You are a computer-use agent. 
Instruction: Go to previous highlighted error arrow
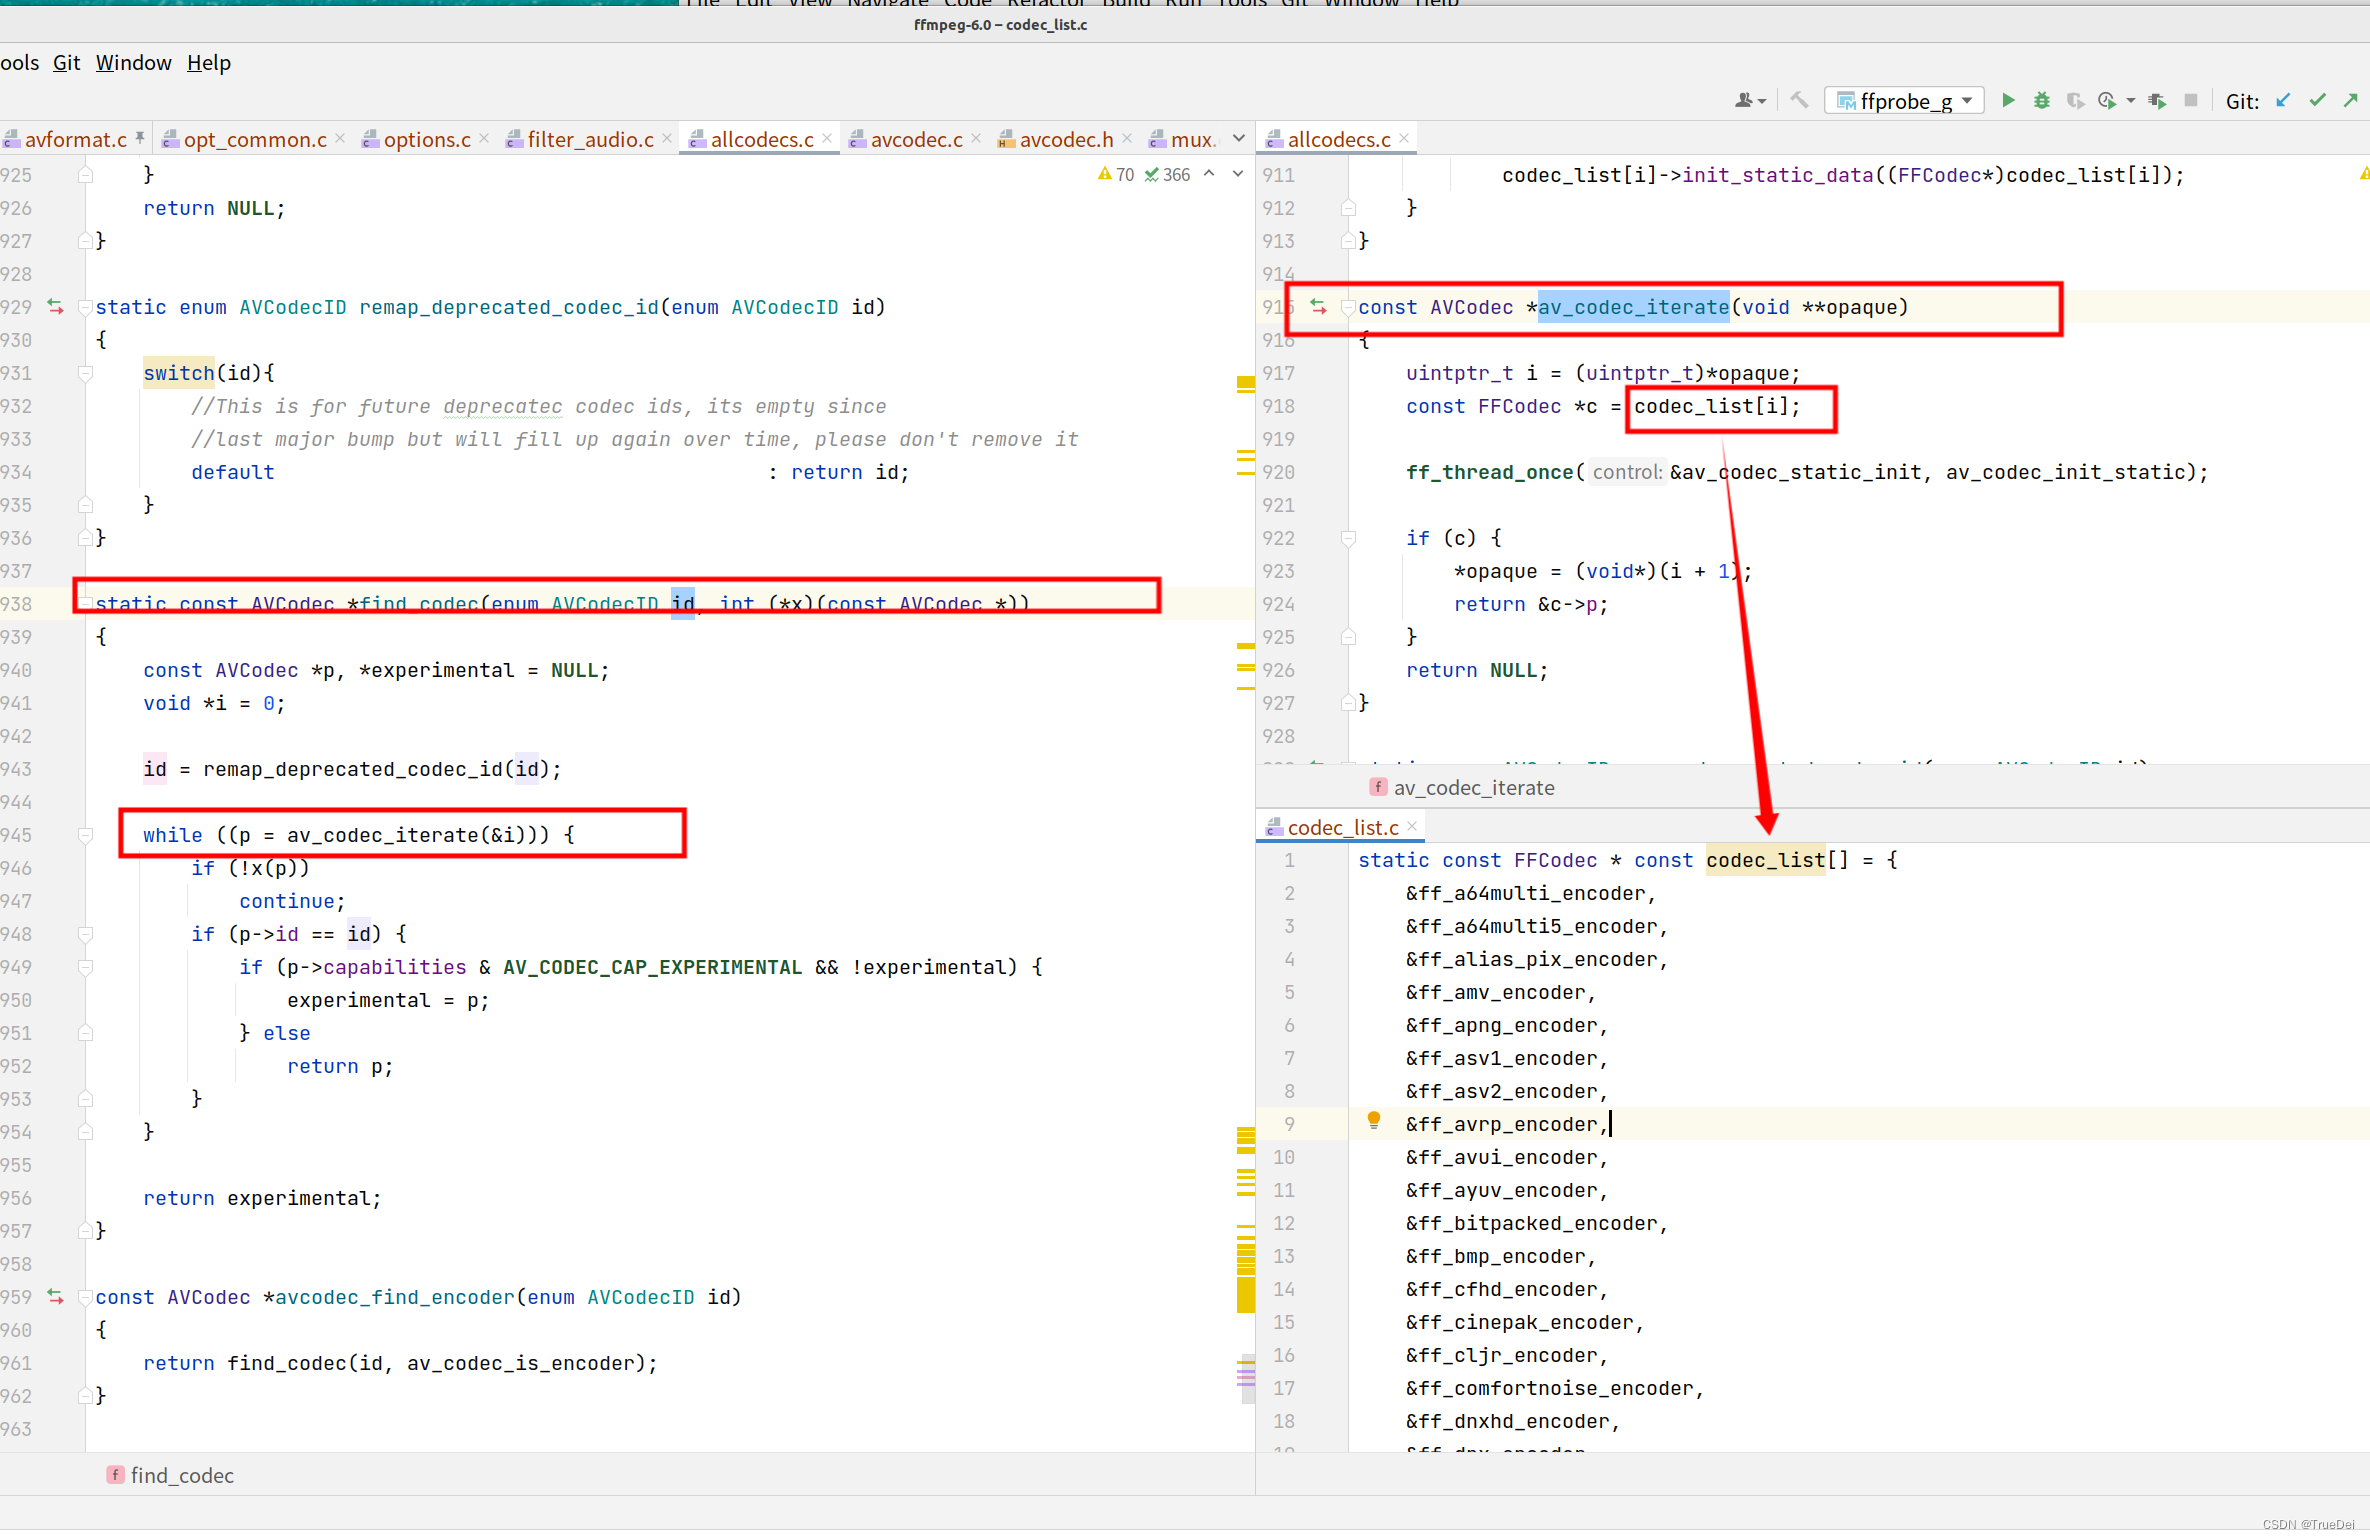(x=1210, y=174)
